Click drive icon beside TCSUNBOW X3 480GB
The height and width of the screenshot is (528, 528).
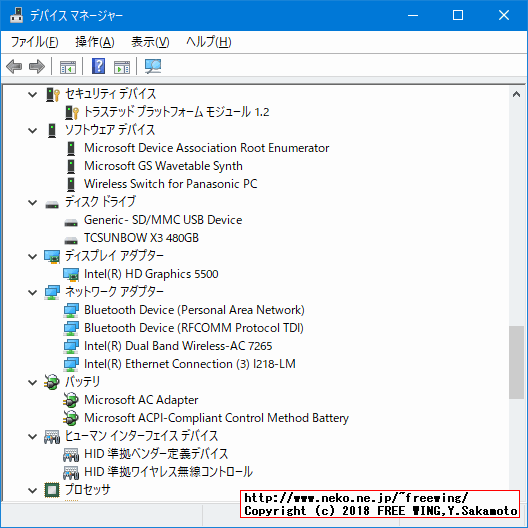71,240
